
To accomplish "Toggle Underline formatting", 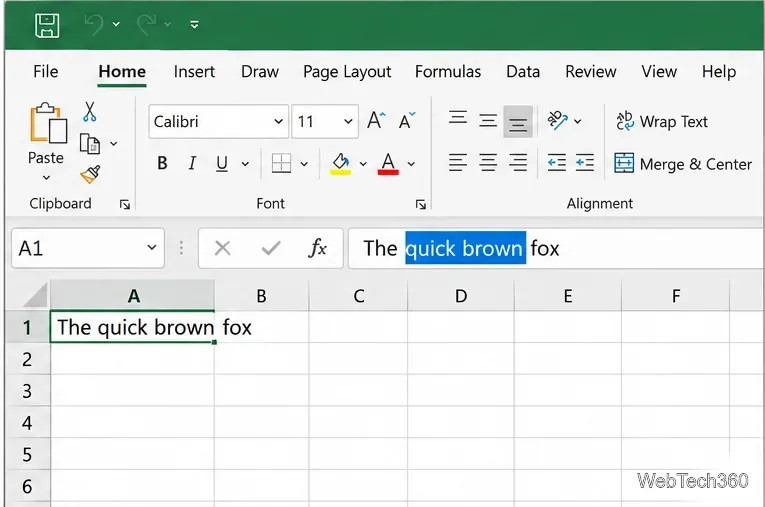I will point(222,163).
